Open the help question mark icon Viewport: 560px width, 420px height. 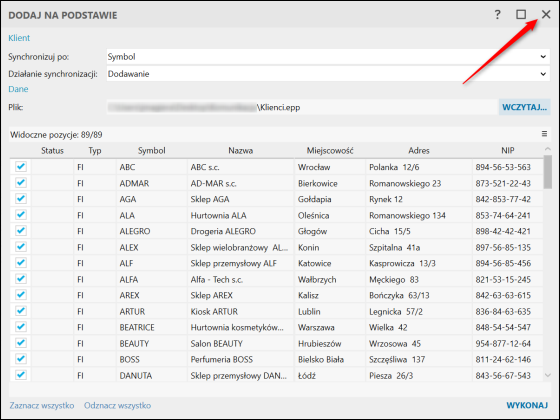(498, 15)
